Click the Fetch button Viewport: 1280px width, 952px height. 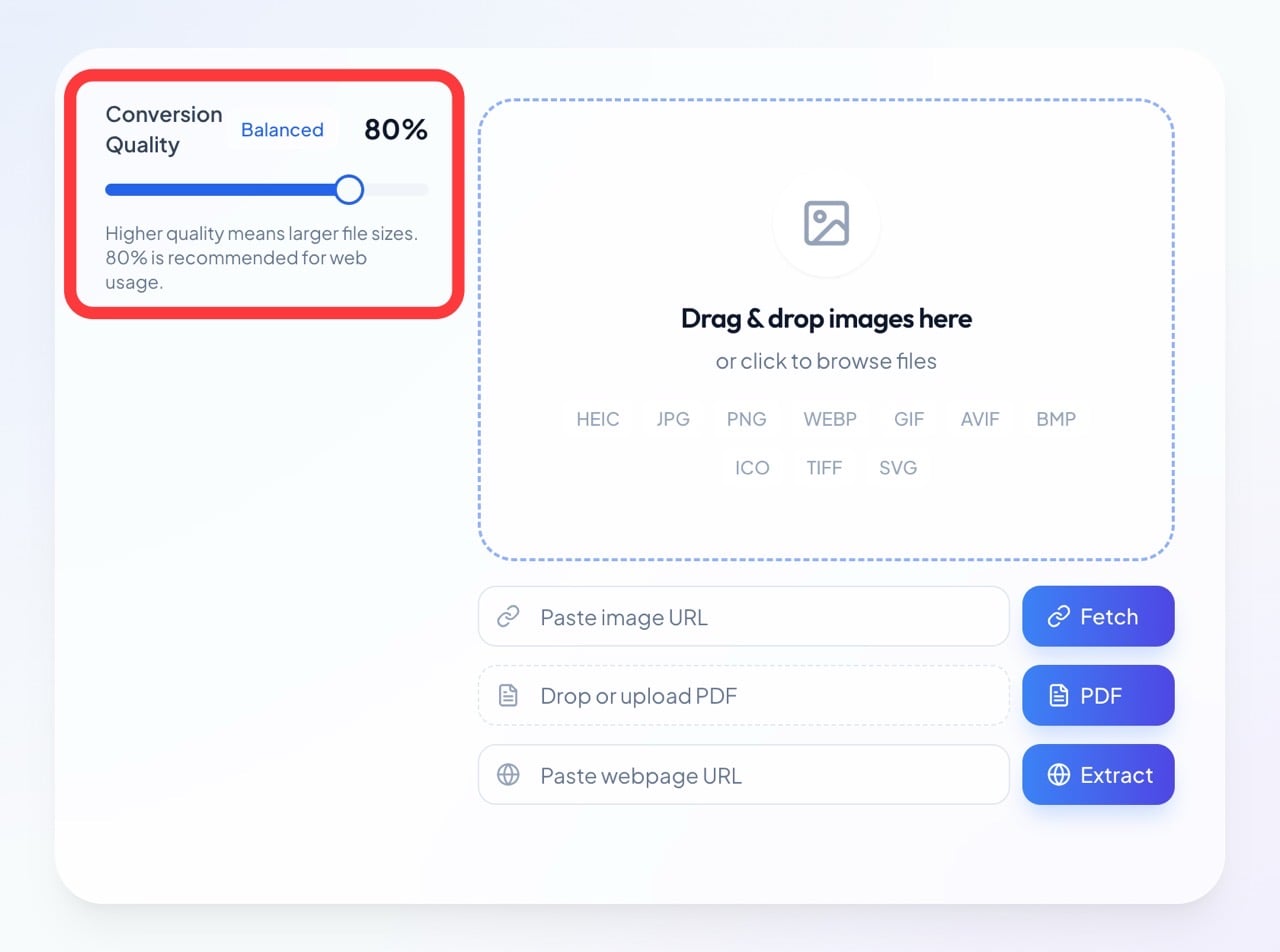tap(1098, 616)
